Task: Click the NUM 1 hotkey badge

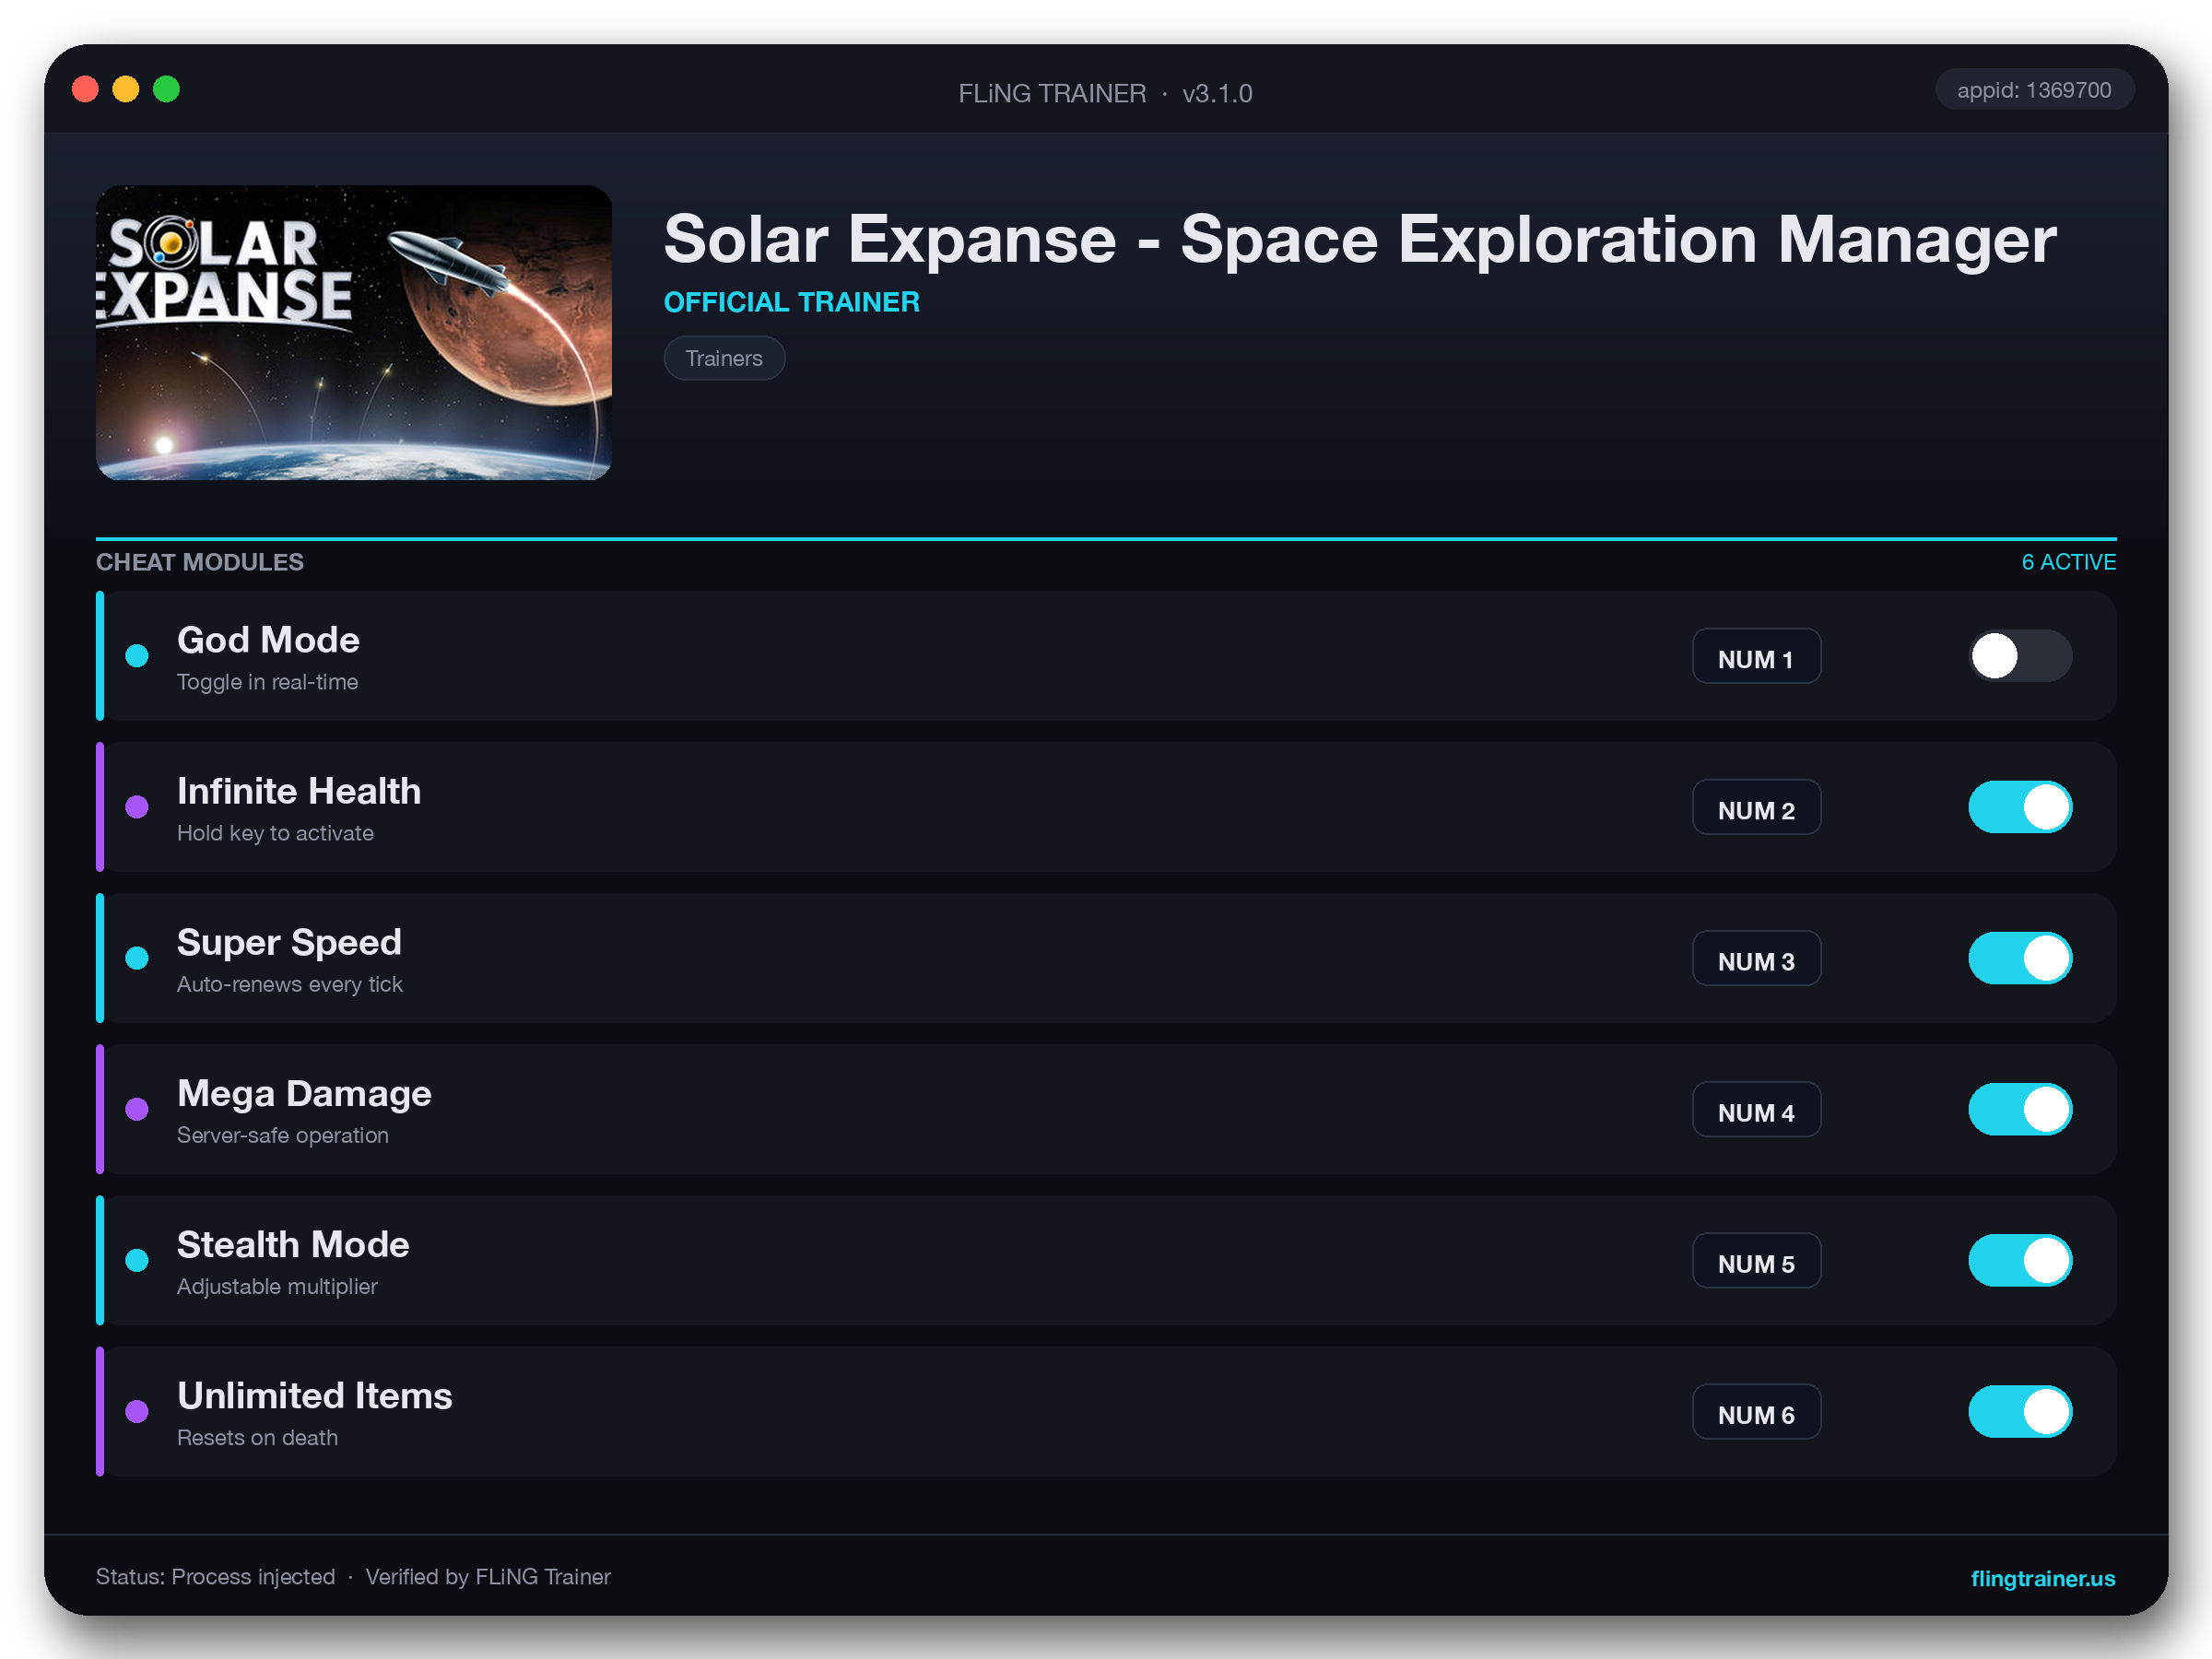Action: pyautogui.click(x=1756, y=656)
